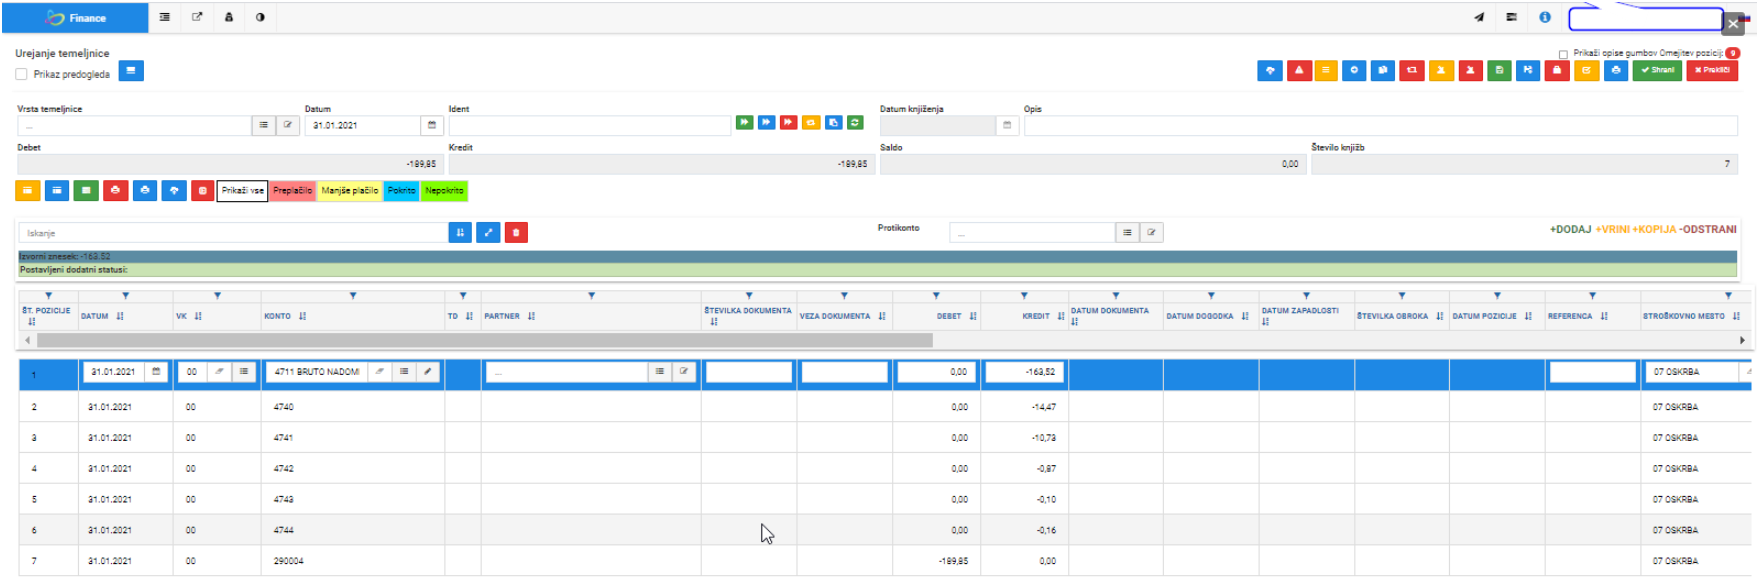Toggle the contrast half-circle icon

(x=260, y=18)
